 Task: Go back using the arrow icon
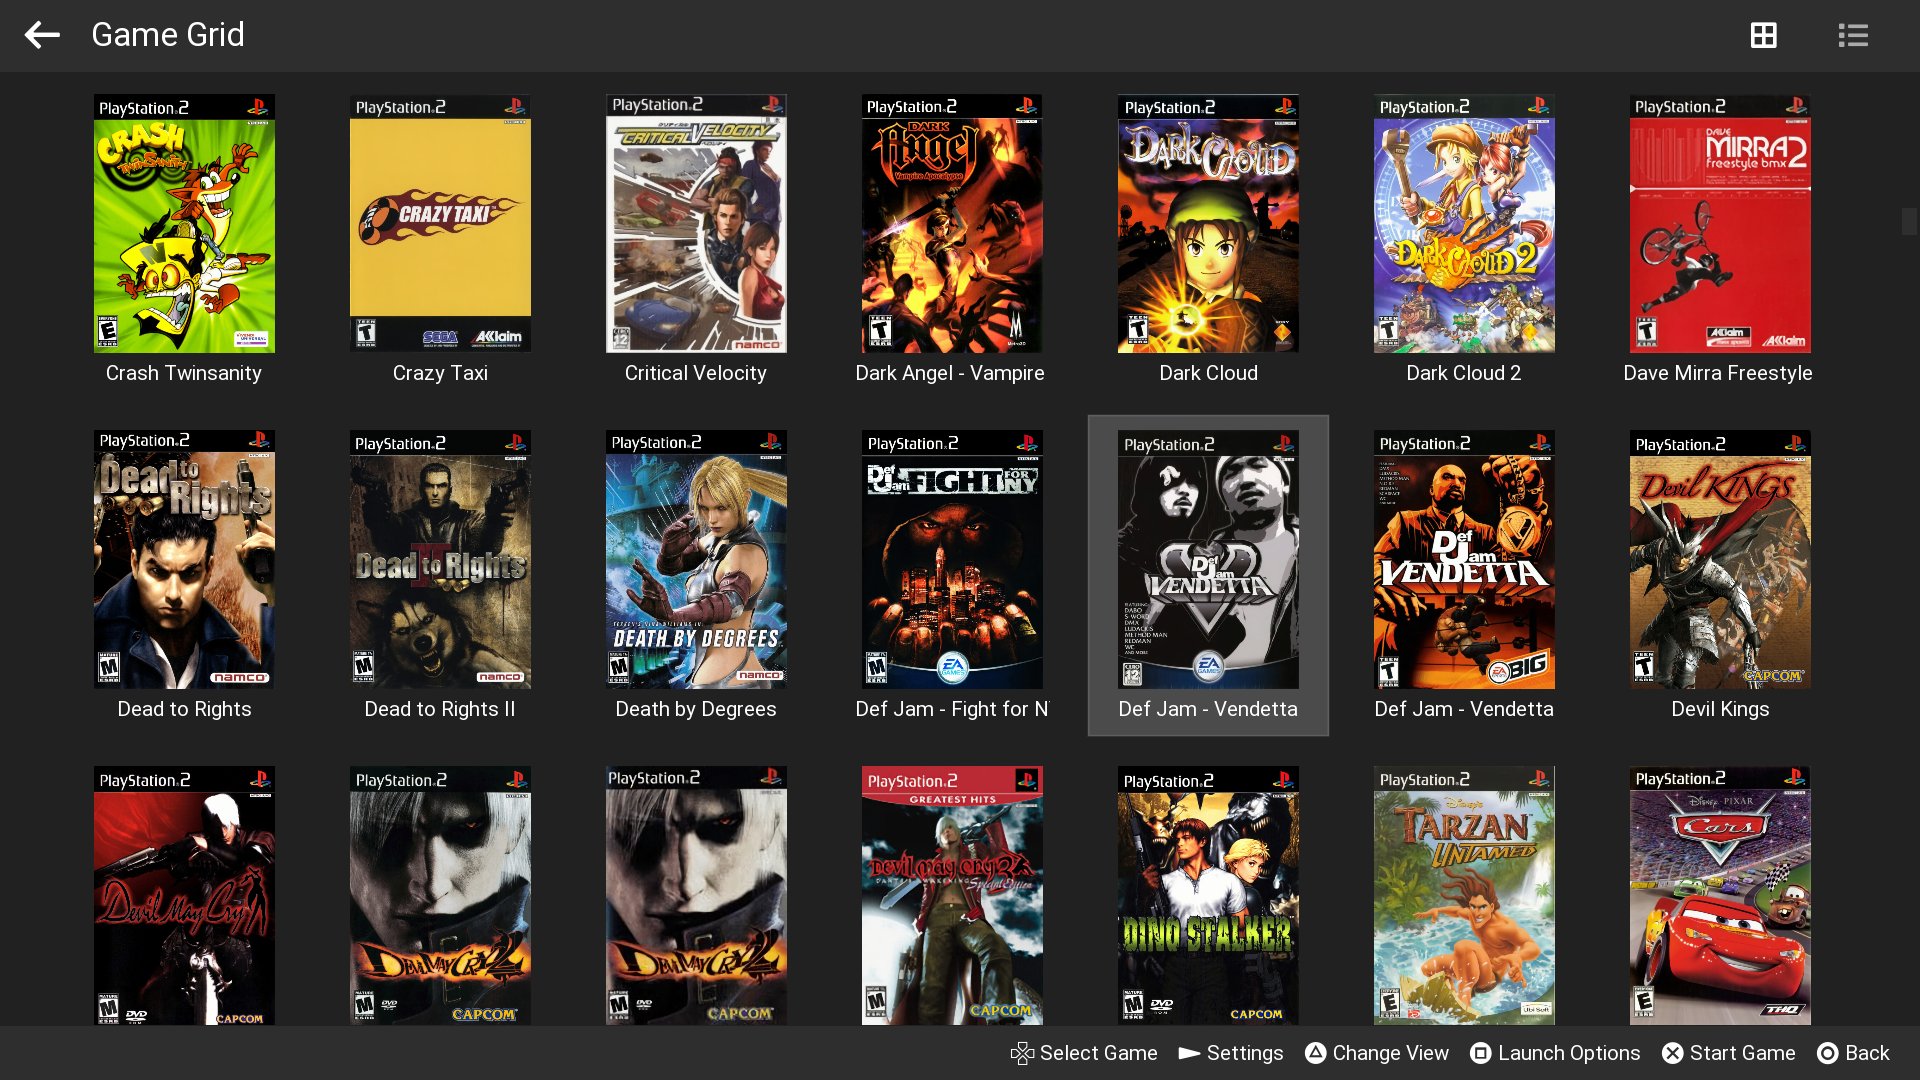click(42, 35)
